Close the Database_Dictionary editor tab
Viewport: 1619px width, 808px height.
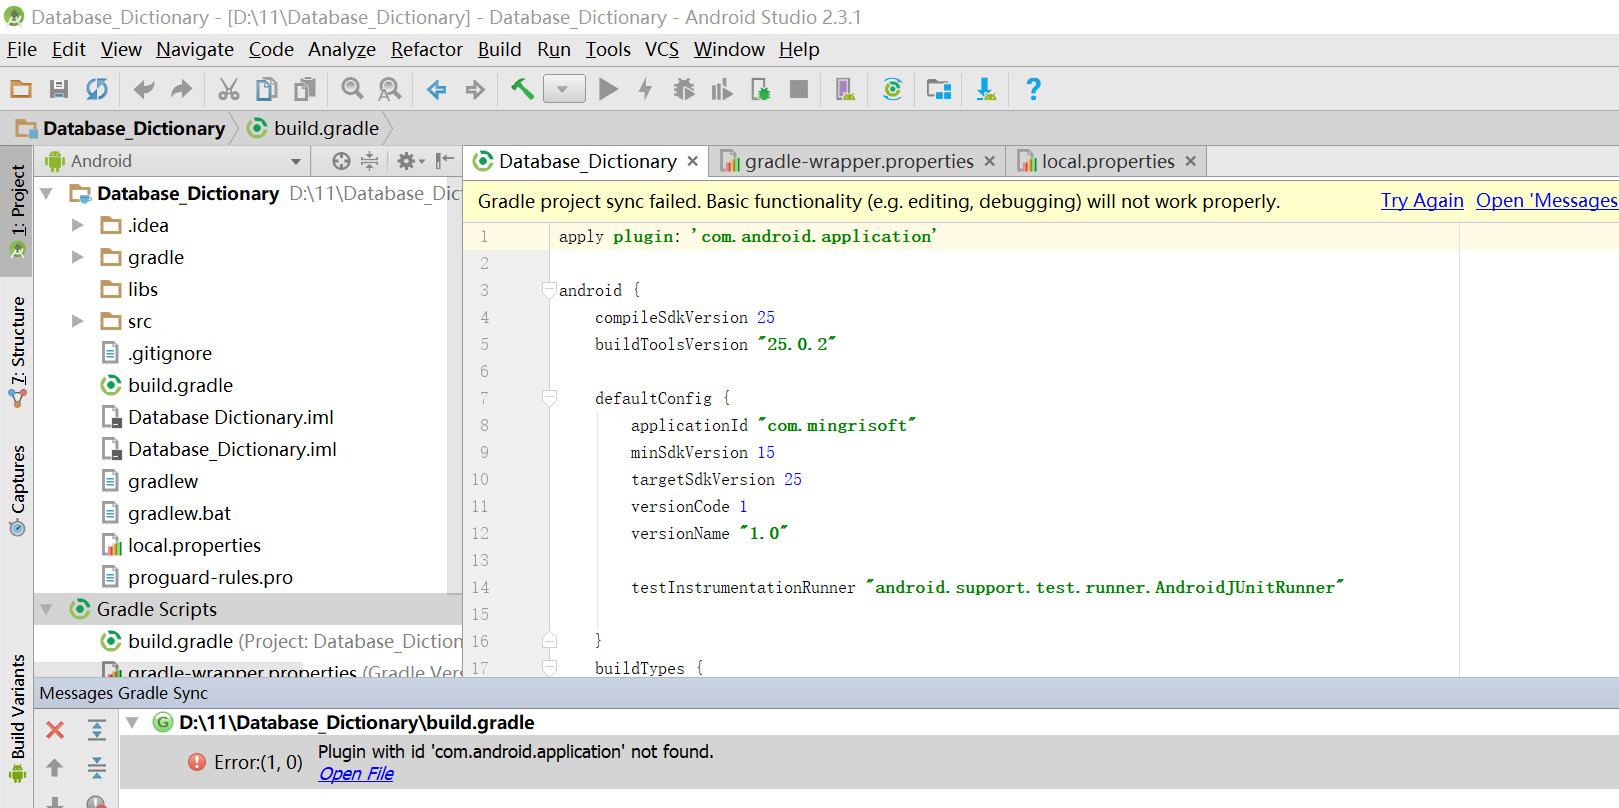tap(692, 161)
